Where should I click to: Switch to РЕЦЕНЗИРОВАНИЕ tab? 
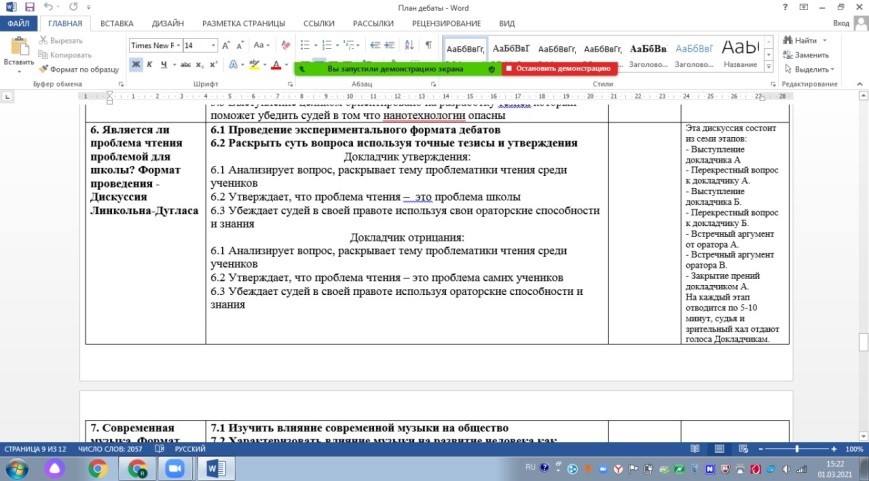446,23
